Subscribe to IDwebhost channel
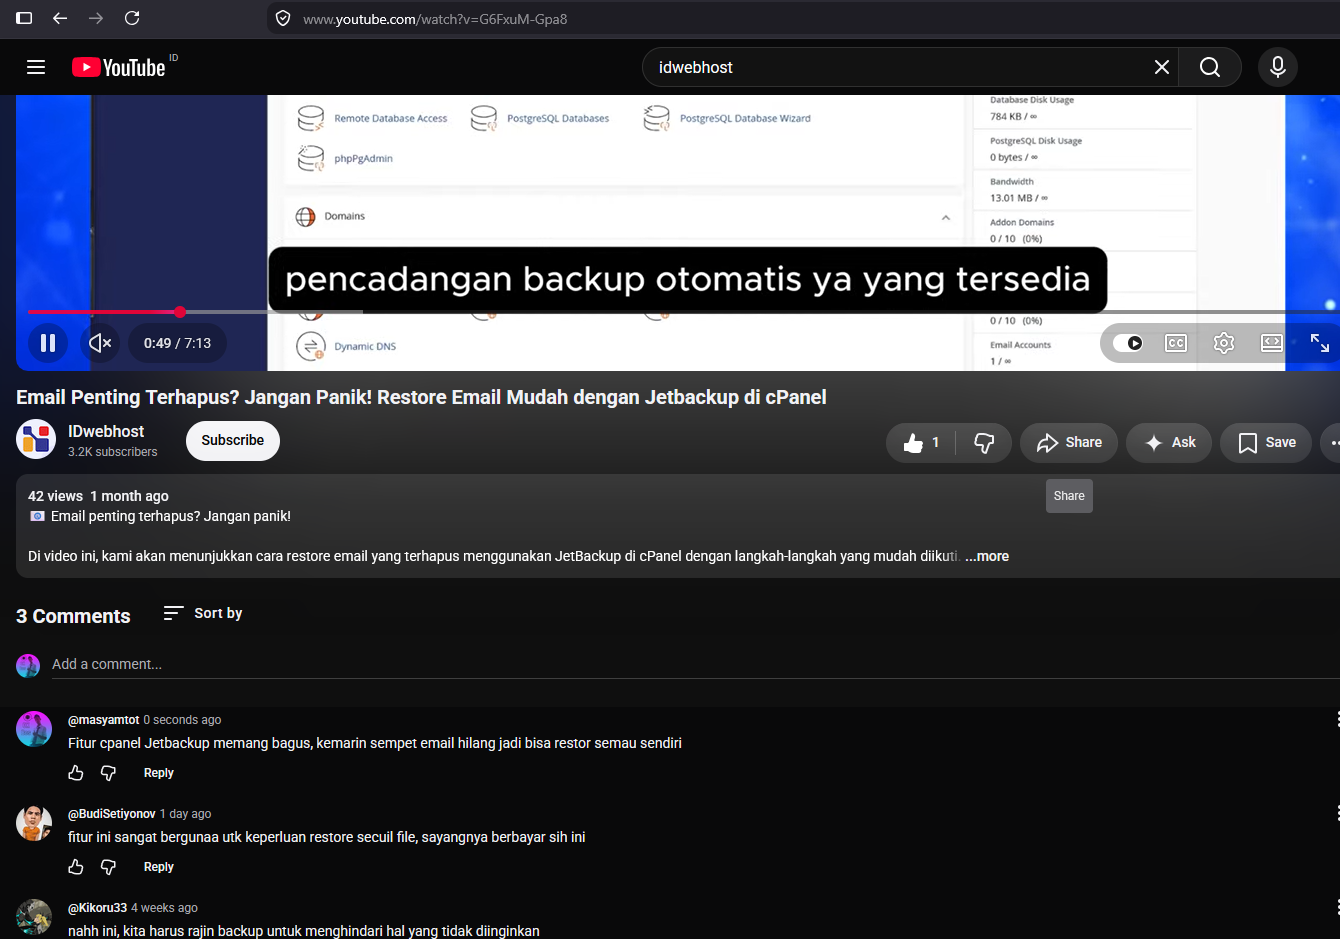Screen dimensions: 1340x939 233,441
